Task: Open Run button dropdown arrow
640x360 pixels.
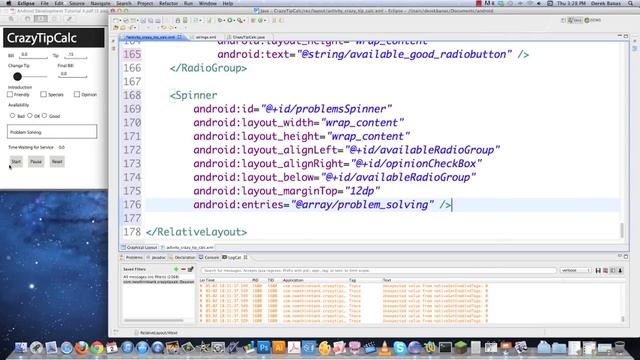Action: 234,20
